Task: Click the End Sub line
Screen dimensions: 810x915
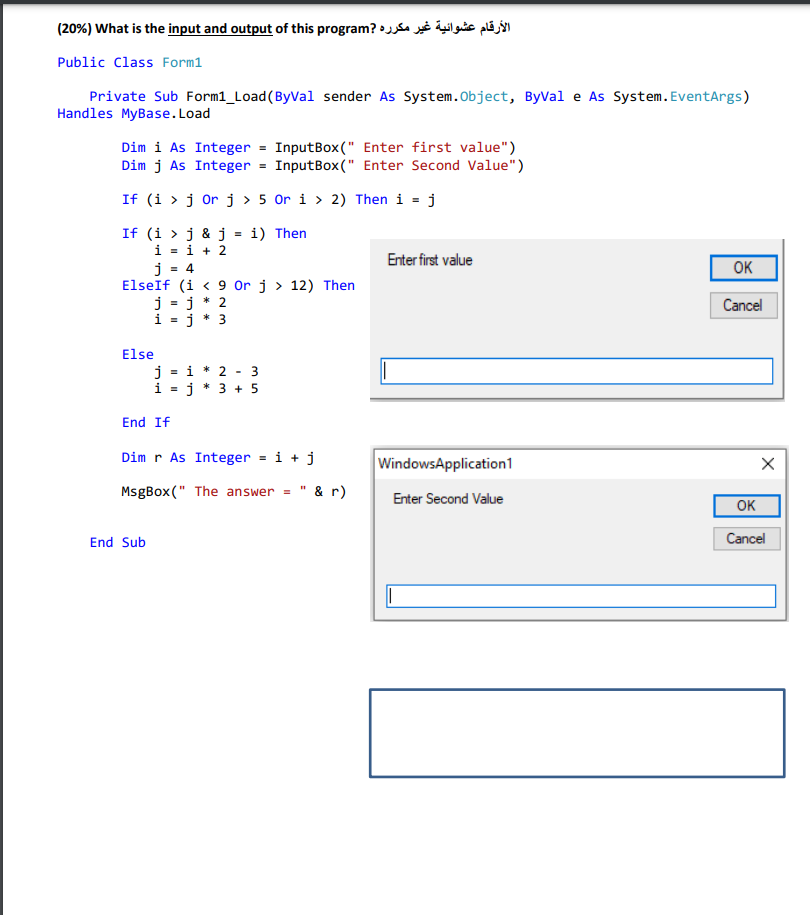Action: point(117,542)
